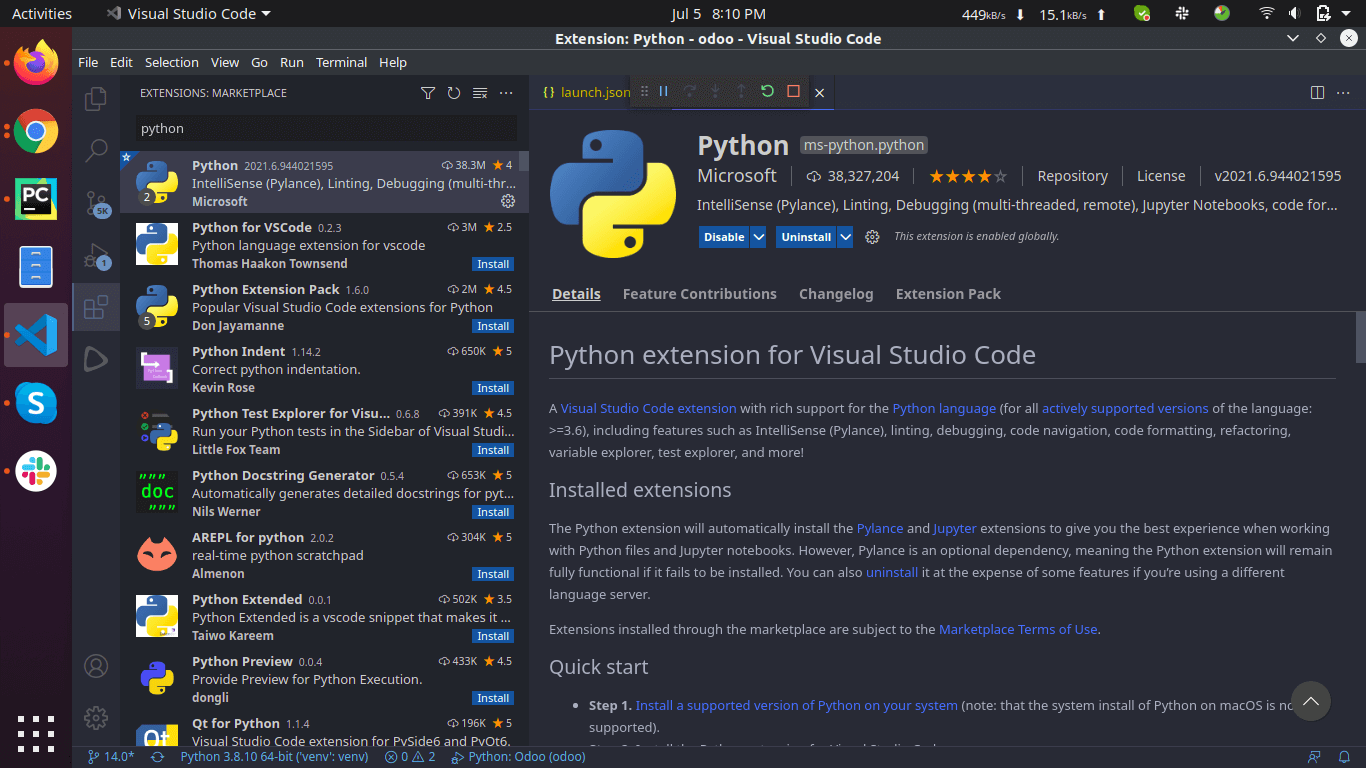Open the License link

click(1161, 176)
